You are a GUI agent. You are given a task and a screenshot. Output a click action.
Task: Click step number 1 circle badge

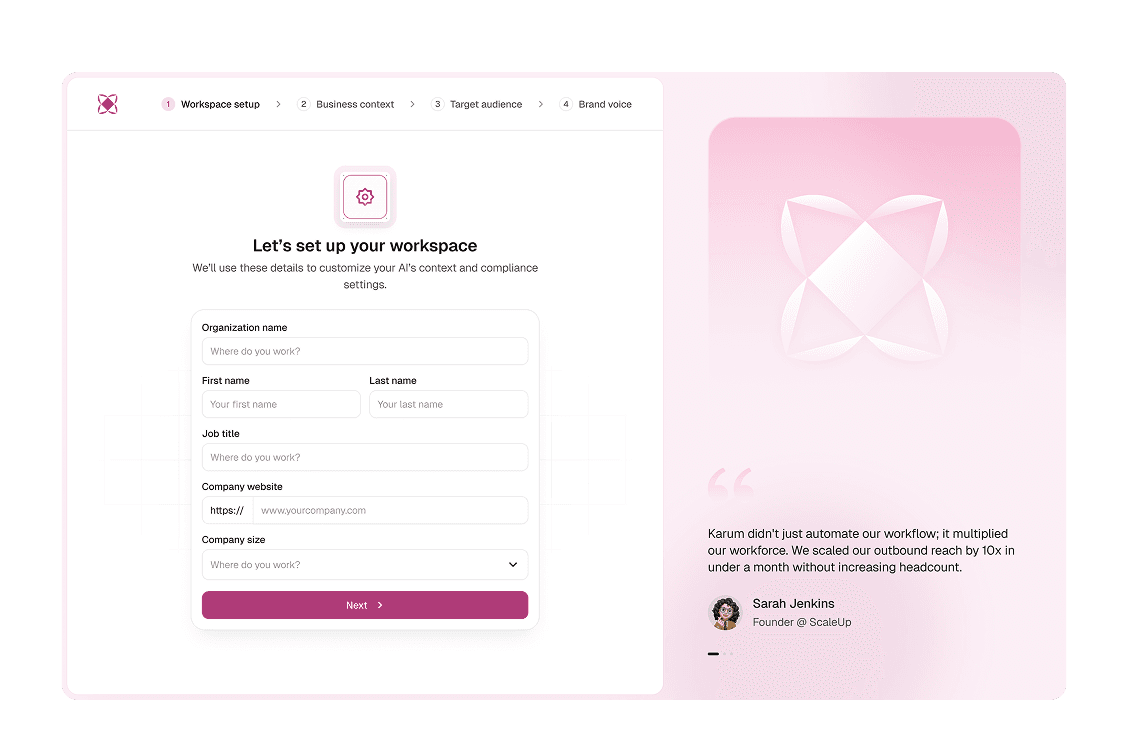point(168,104)
